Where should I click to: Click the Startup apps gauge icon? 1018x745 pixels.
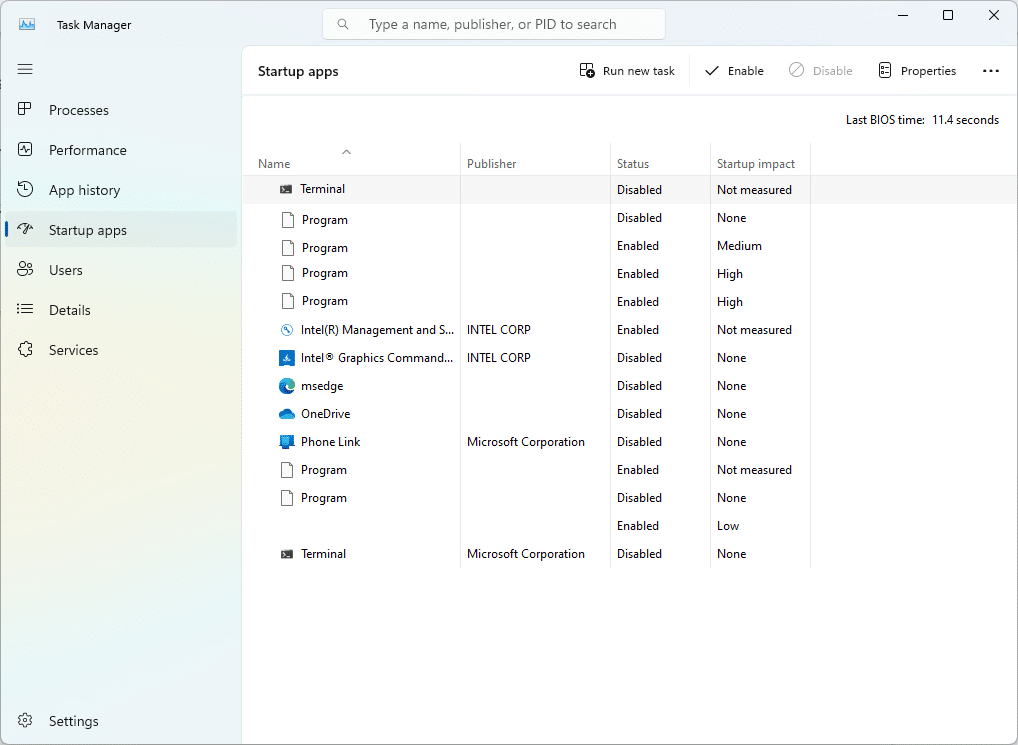click(x=25, y=229)
